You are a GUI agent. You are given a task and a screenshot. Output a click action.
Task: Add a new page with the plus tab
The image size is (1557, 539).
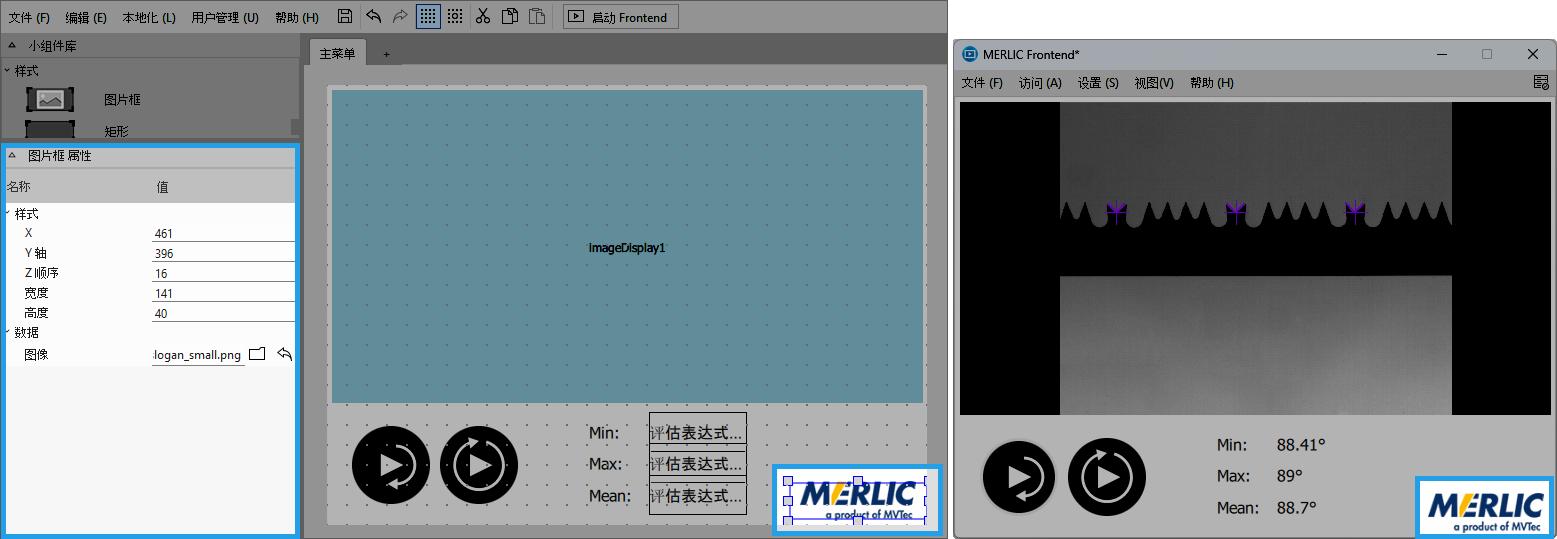pyautogui.click(x=386, y=54)
